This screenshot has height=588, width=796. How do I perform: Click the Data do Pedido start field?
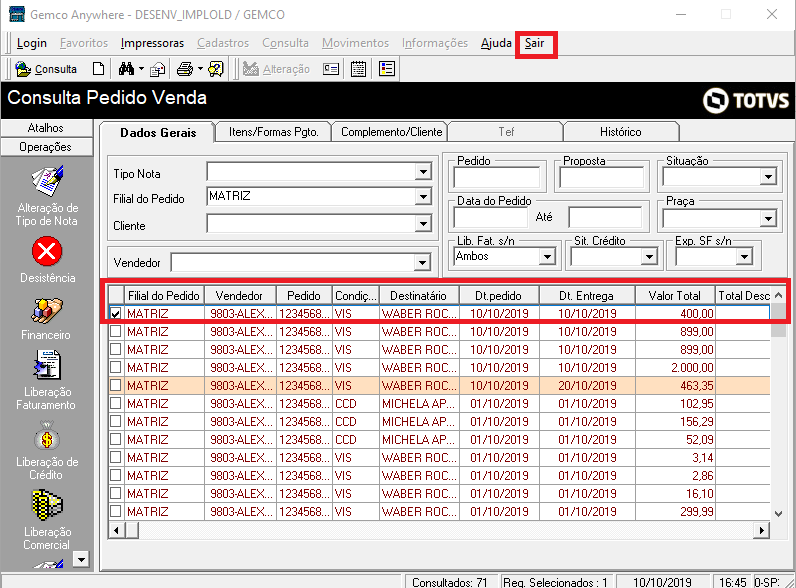coord(490,217)
